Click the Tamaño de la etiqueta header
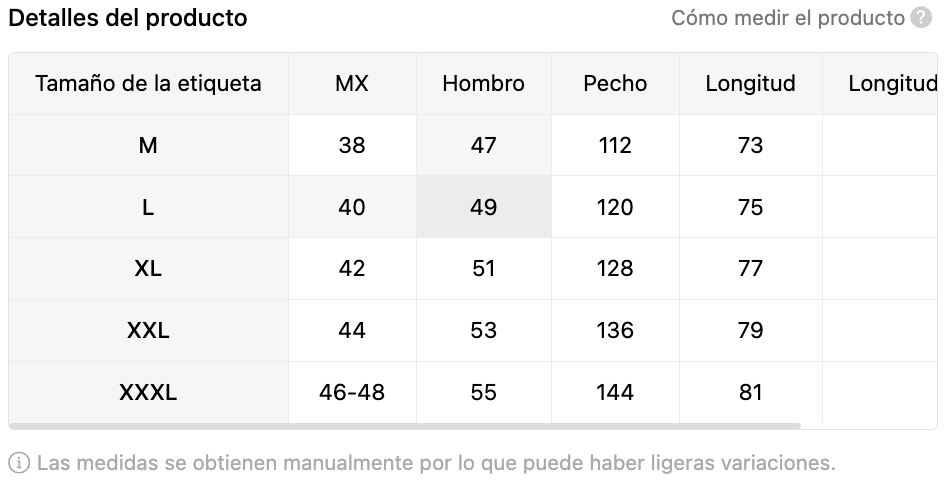The width and height of the screenshot is (952, 494). (148, 84)
